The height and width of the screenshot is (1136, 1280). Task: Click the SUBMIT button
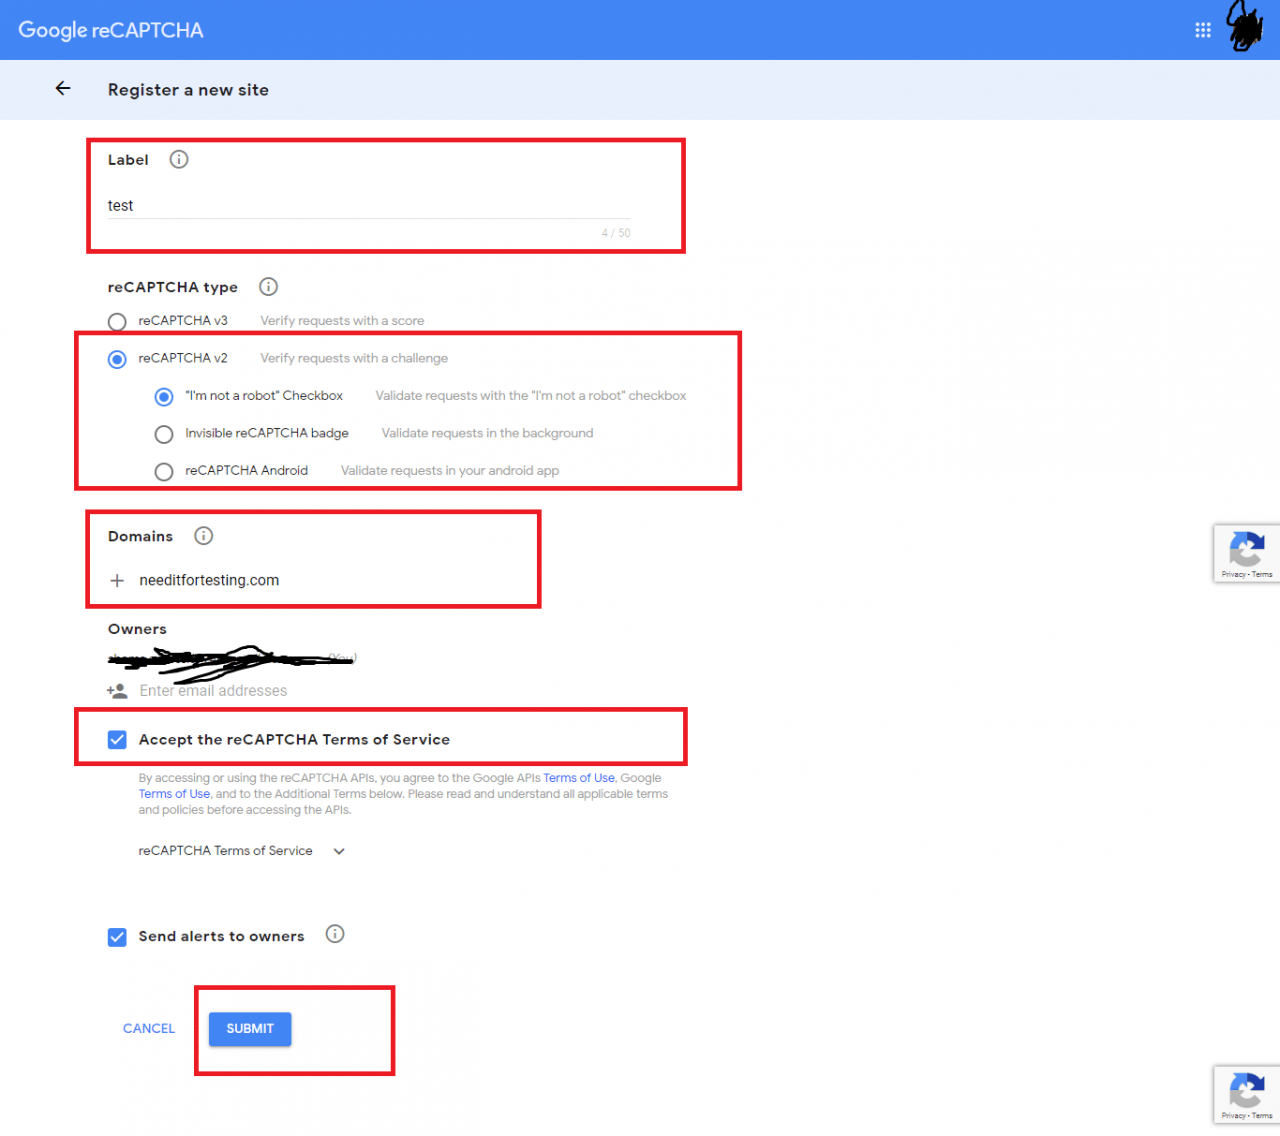click(x=249, y=1028)
